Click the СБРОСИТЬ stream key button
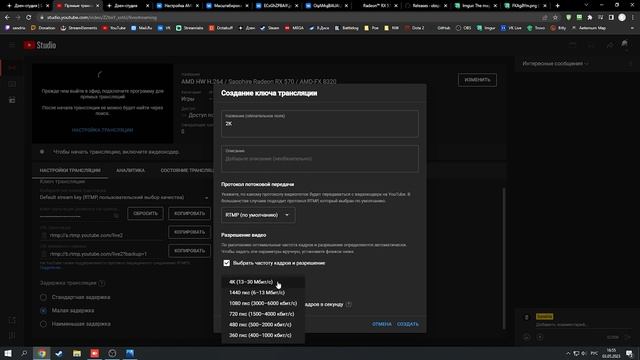640x360 pixels. [x=145, y=213]
